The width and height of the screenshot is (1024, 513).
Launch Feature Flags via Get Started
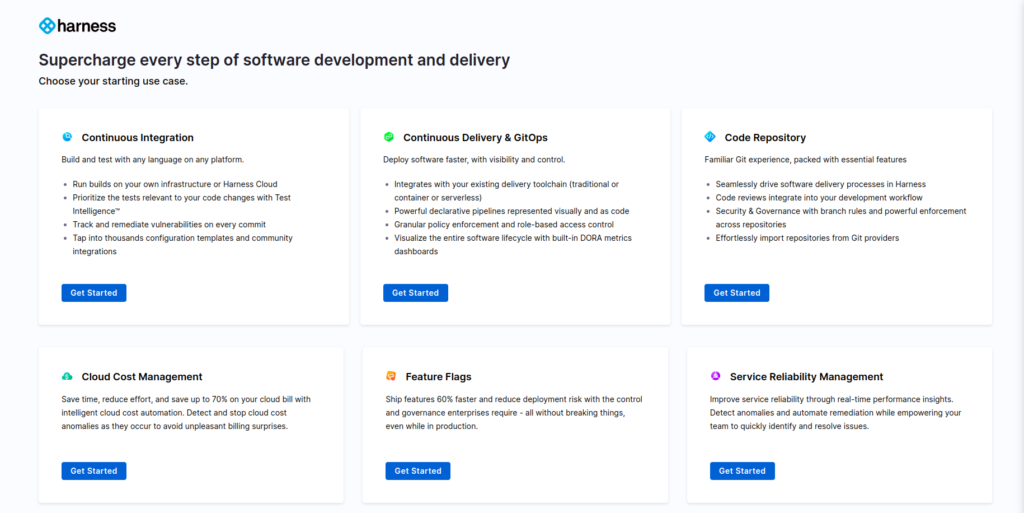pyautogui.click(x=418, y=471)
